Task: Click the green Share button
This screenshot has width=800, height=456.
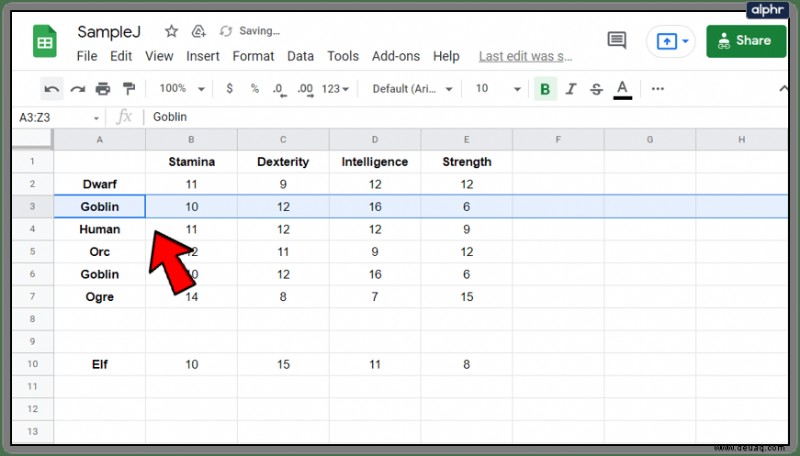Action: 746,41
